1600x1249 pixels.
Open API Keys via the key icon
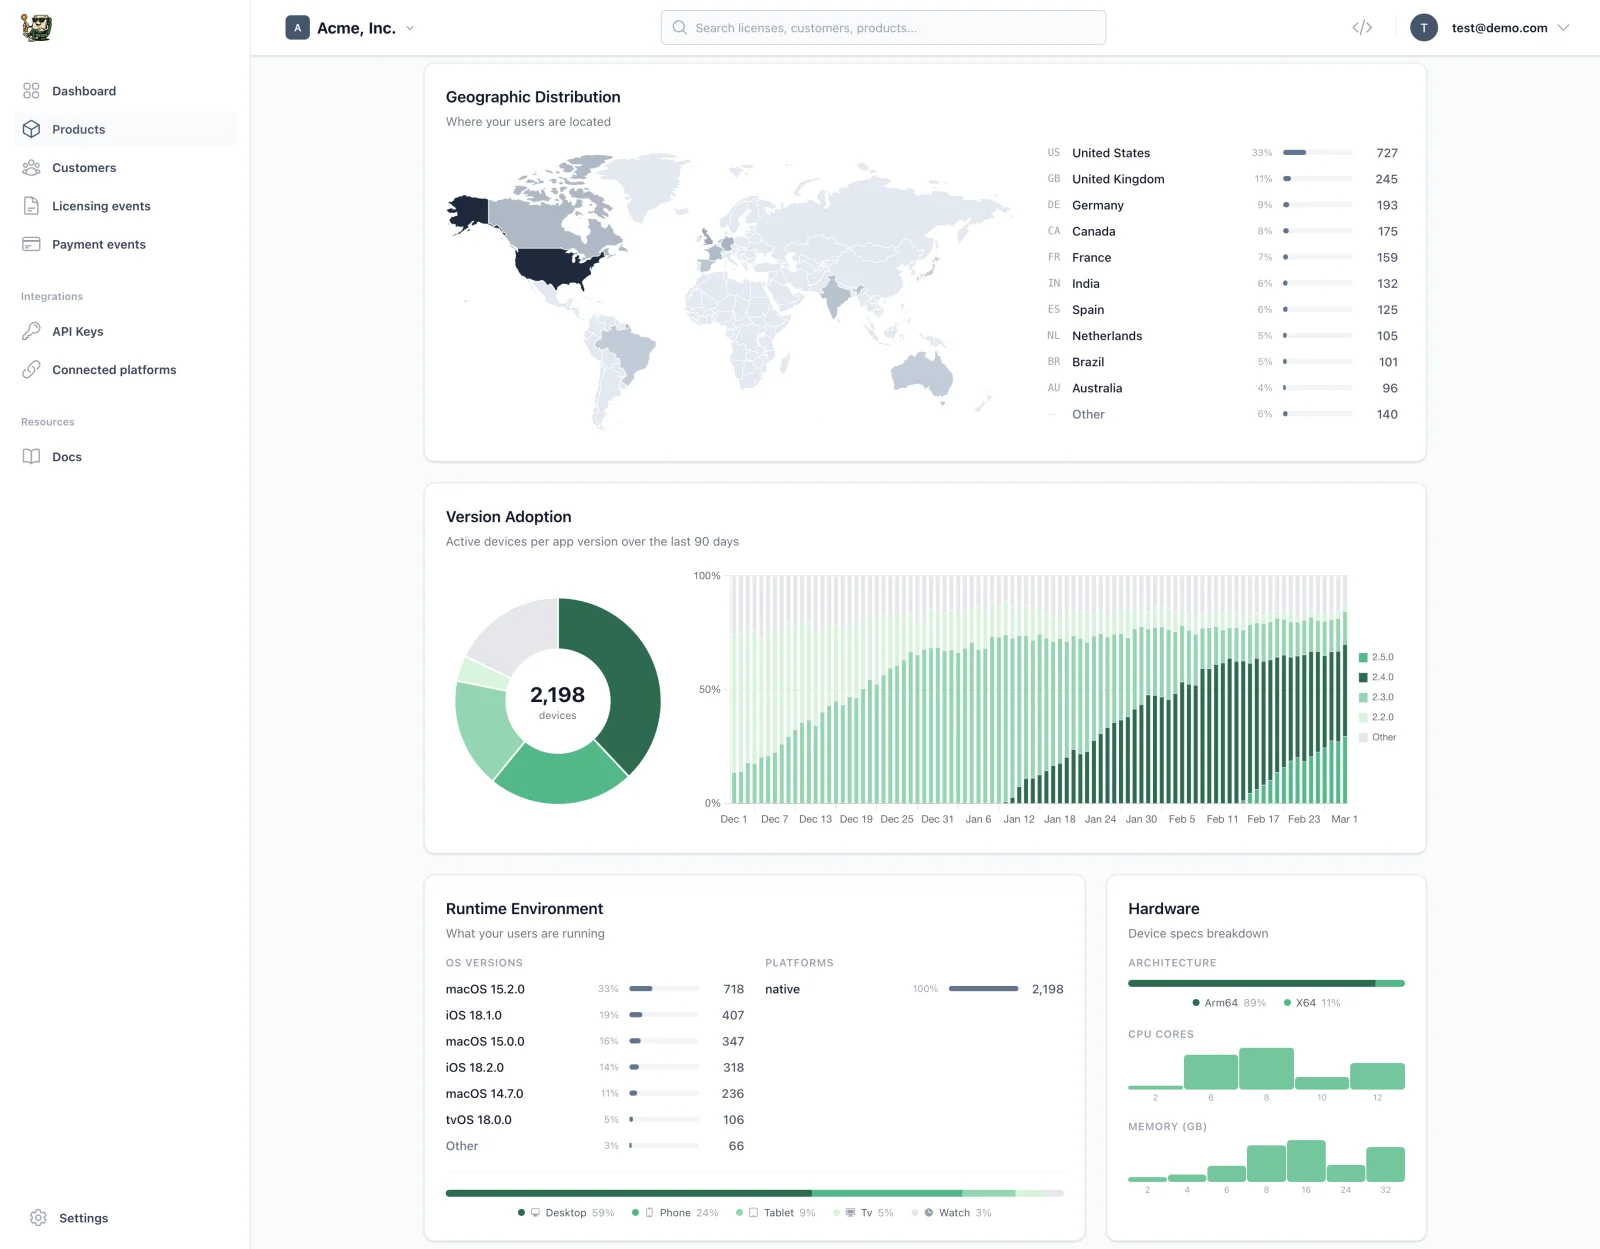31,331
